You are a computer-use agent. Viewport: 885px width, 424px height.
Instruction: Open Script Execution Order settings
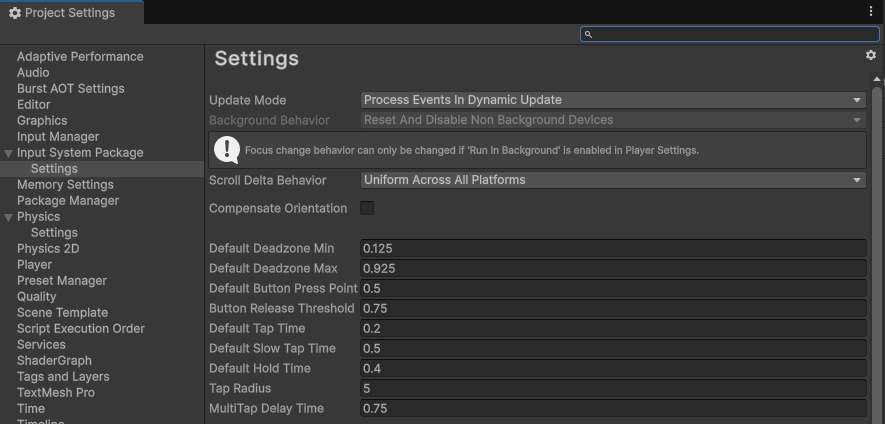coord(80,328)
